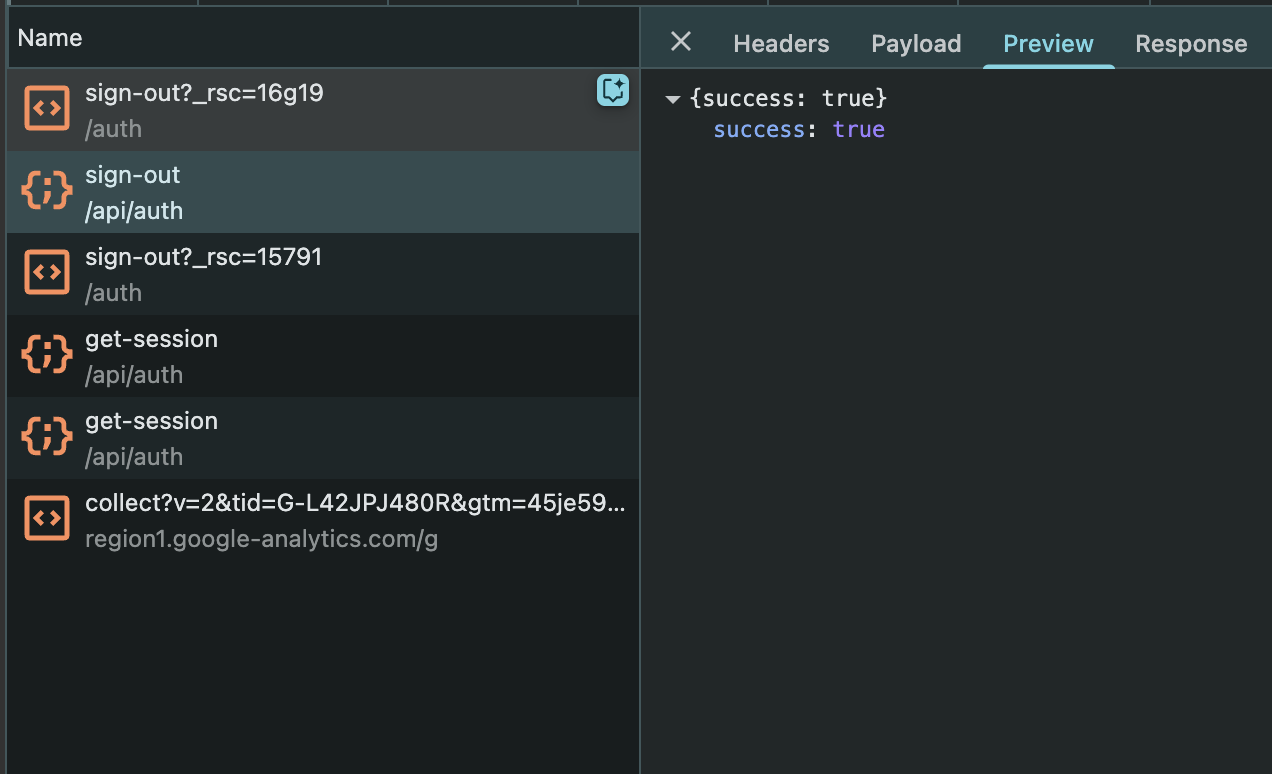Image resolution: width=1272 pixels, height=774 pixels.
Task: Show the Response tab
Action: click(1191, 44)
